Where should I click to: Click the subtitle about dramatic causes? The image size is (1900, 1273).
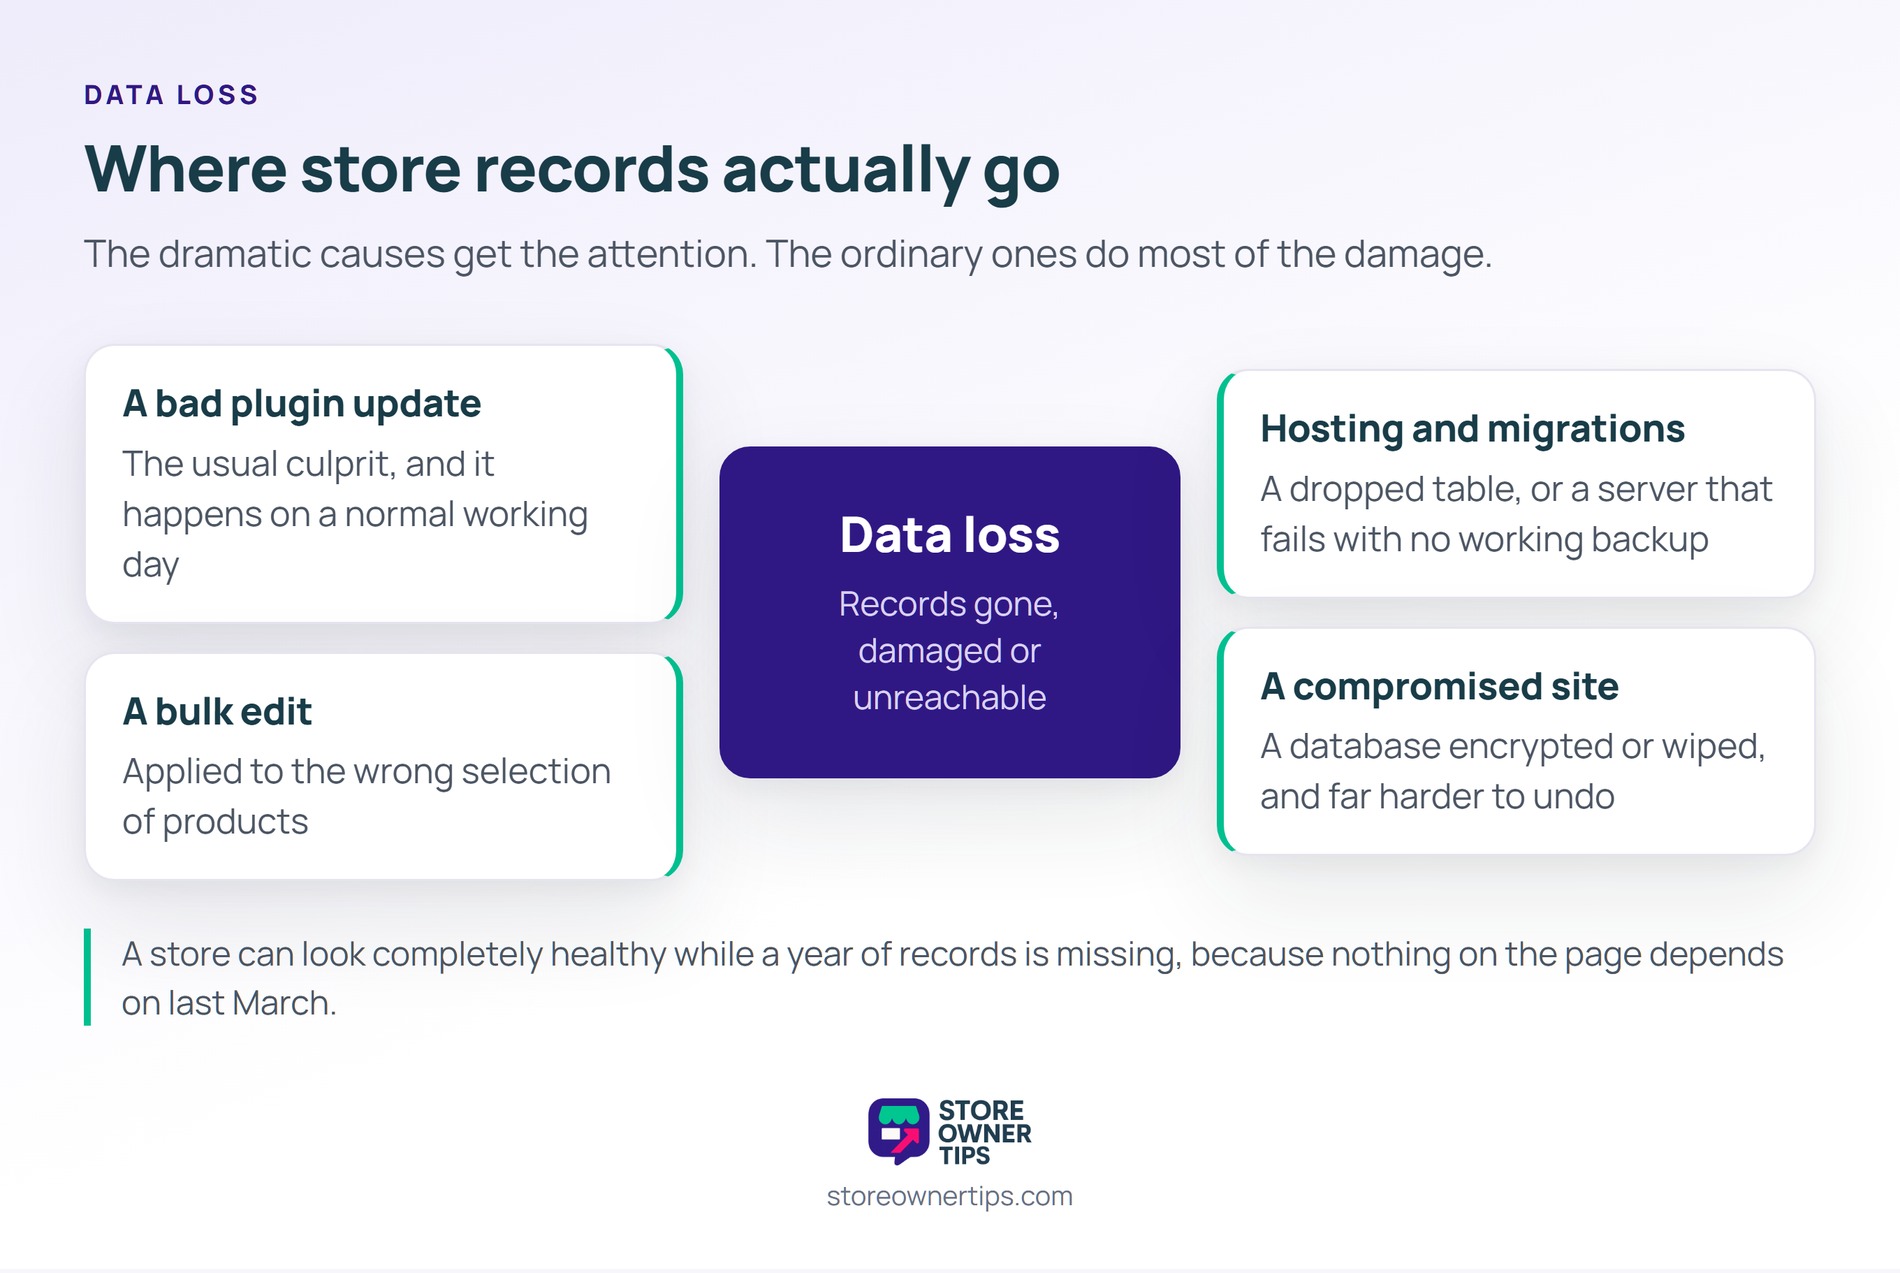[x=788, y=254]
